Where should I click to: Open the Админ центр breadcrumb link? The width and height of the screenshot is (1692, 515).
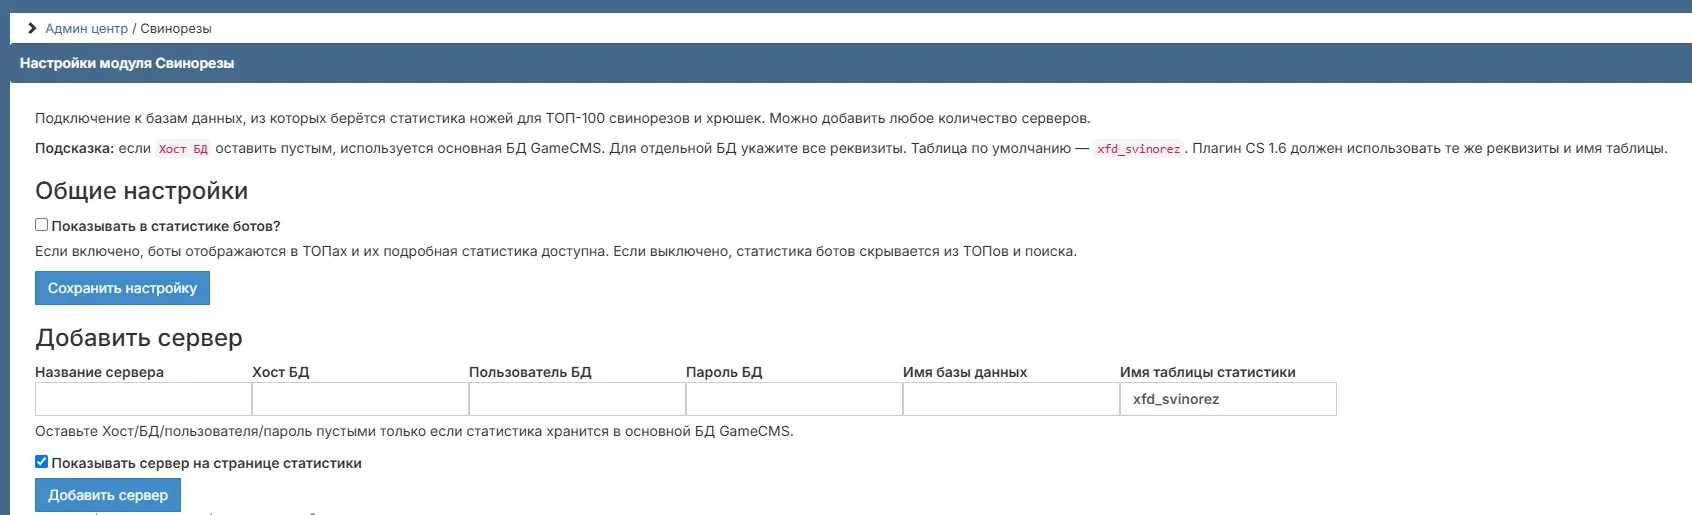click(x=87, y=28)
